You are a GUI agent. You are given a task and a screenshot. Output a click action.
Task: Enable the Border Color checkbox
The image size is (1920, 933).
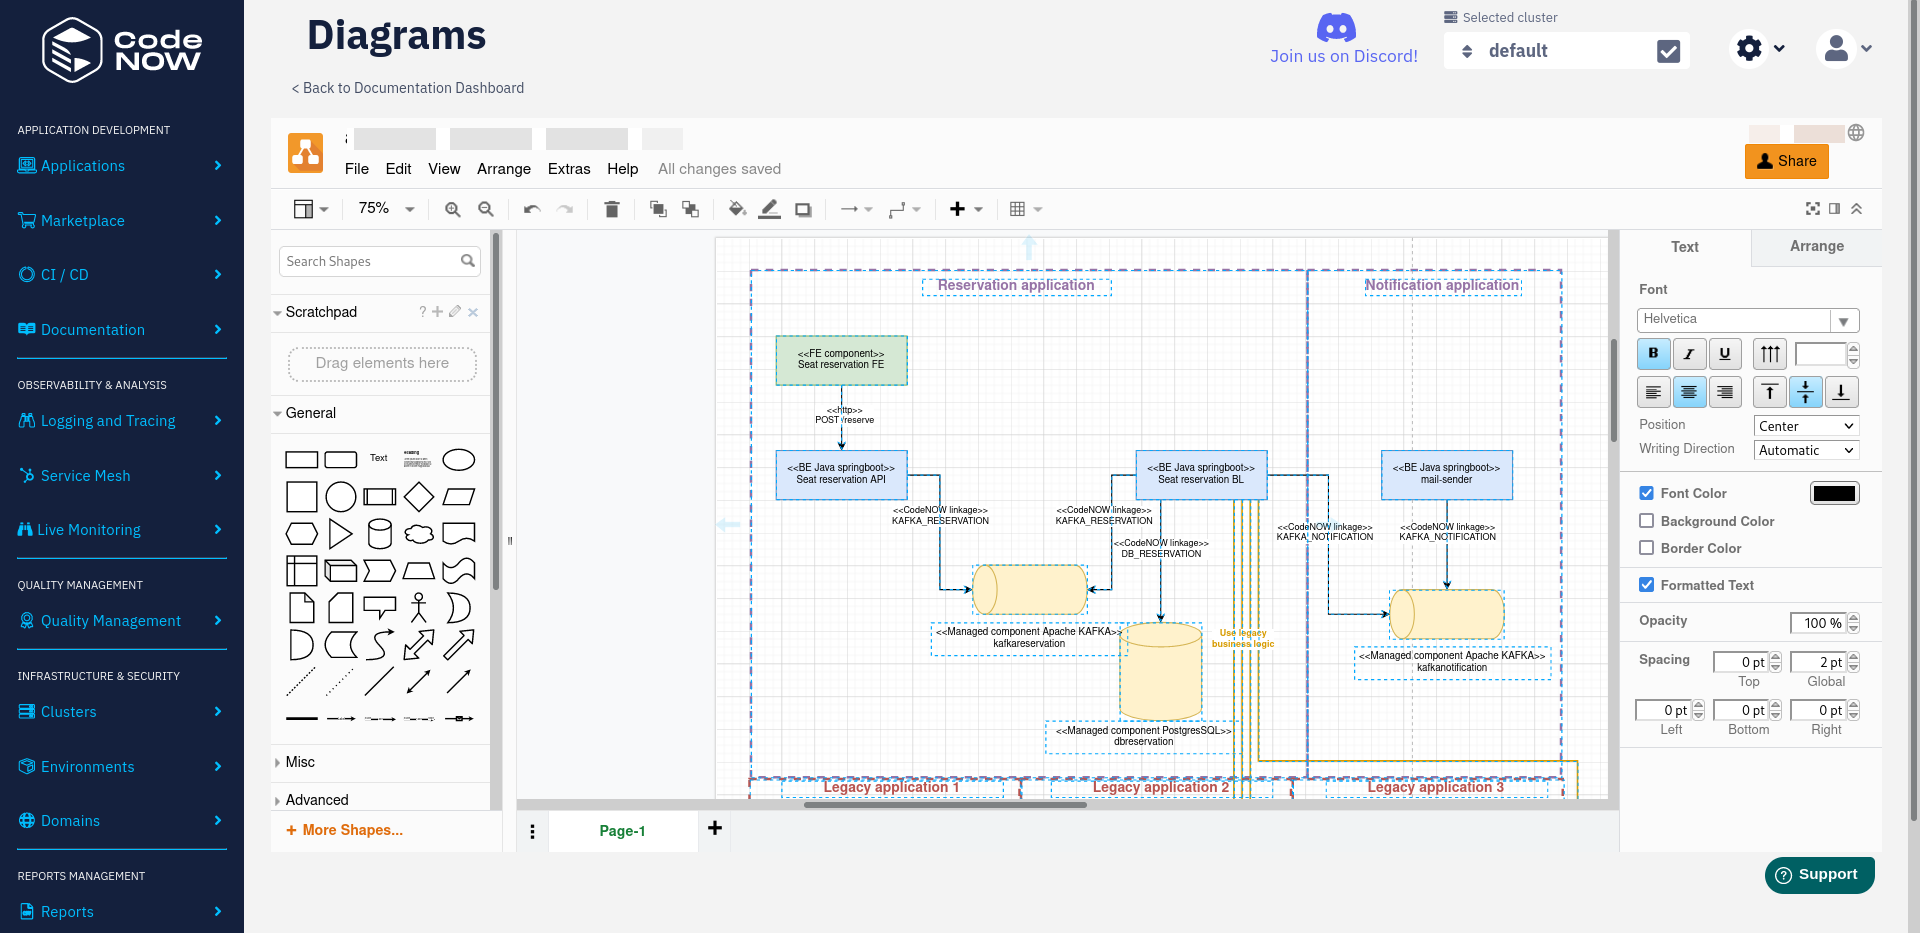pyautogui.click(x=1646, y=548)
